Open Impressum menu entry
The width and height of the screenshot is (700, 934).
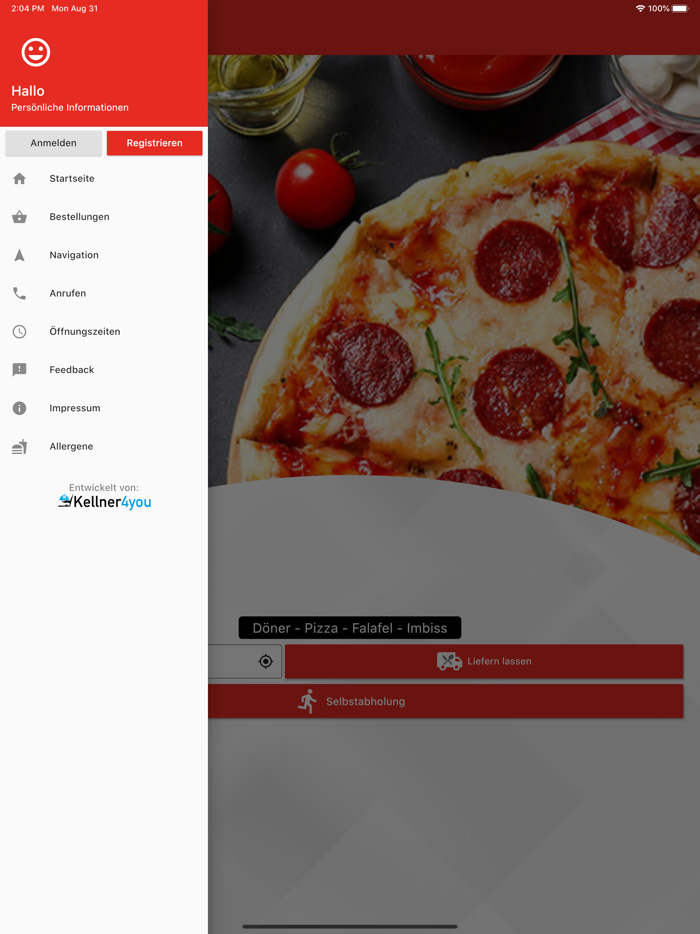[104, 408]
